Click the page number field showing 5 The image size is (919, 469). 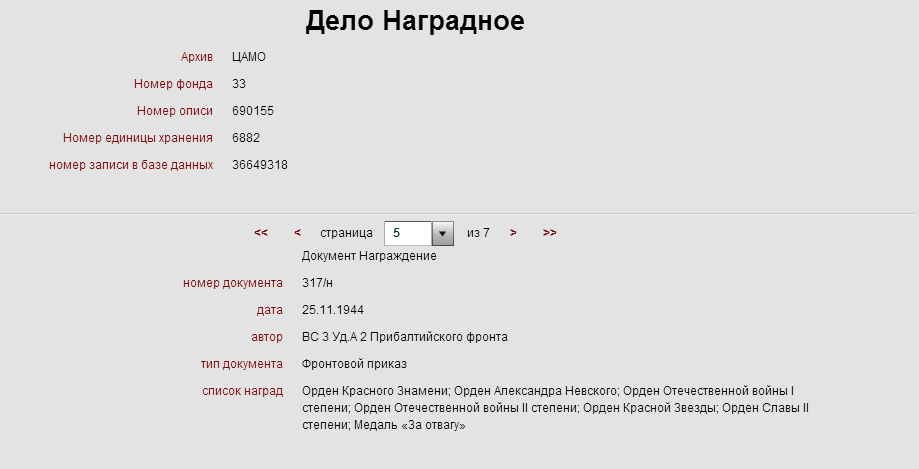point(408,233)
